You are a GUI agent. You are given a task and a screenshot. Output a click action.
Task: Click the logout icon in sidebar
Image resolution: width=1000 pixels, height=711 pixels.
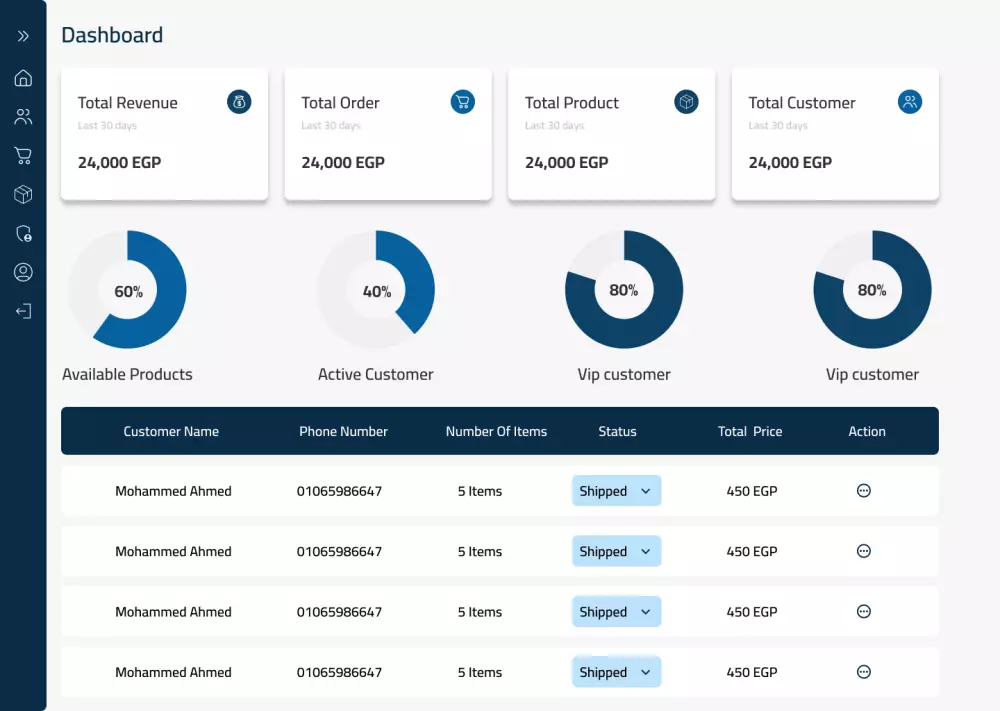tap(23, 311)
